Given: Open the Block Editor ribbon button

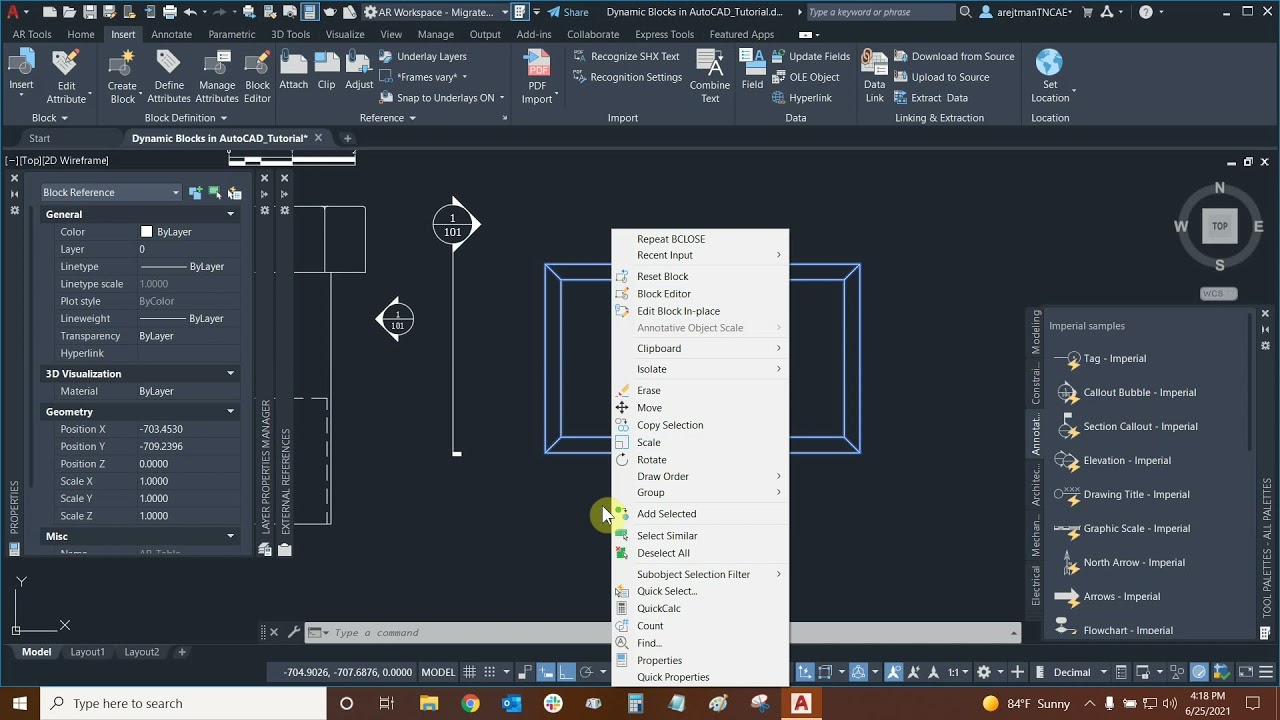Looking at the screenshot, I should pos(258,77).
